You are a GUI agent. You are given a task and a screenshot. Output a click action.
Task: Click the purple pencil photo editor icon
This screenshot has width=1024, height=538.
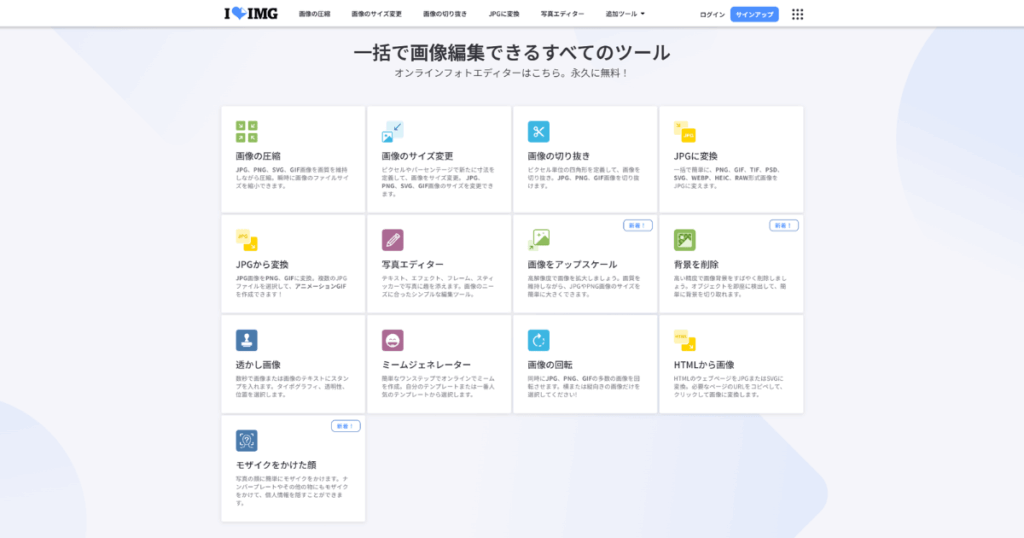392,240
